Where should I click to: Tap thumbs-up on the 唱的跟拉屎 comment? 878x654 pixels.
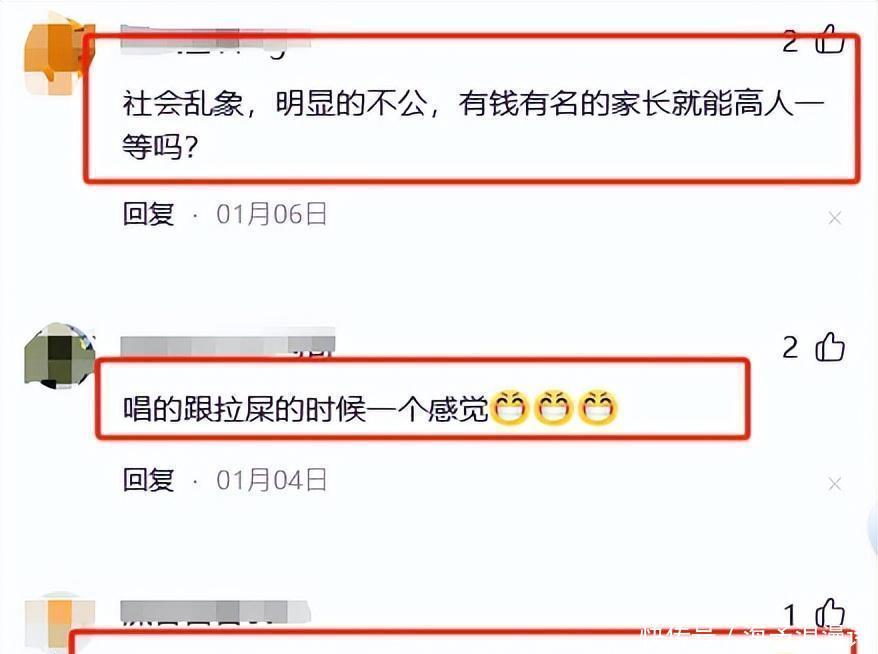click(830, 347)
